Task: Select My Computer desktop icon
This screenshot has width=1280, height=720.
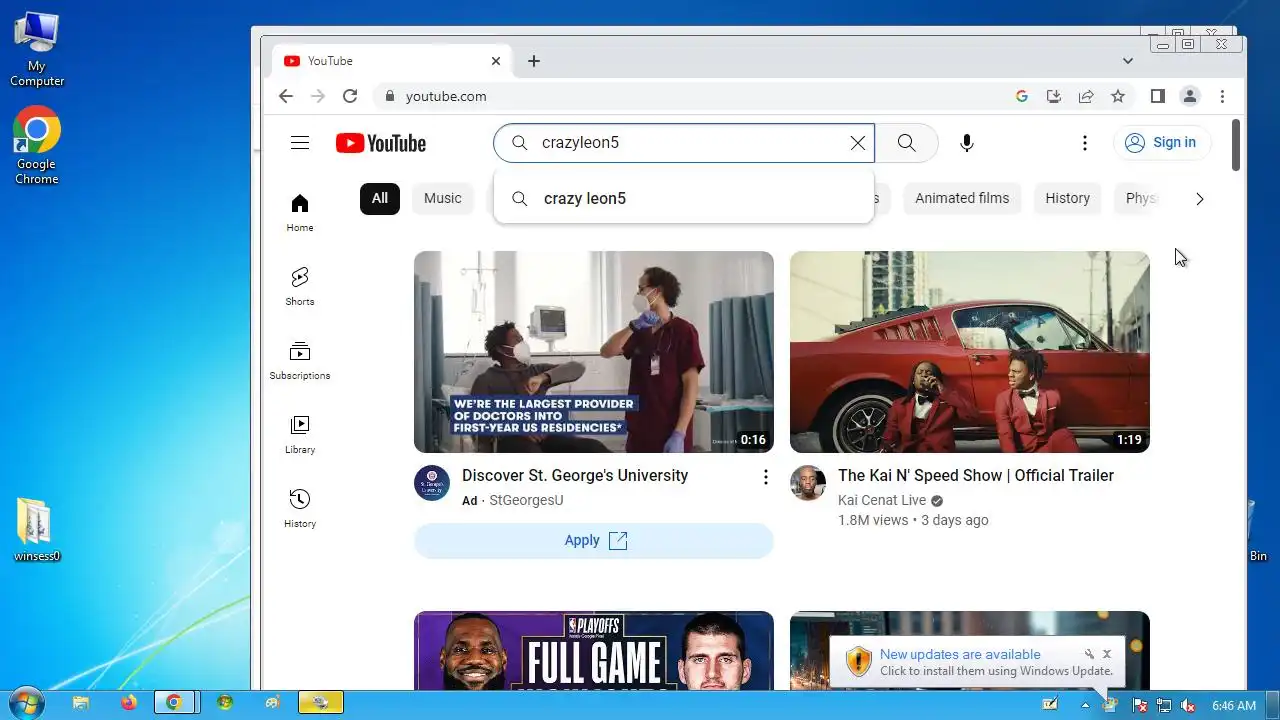Action: [x=37, y=50]
